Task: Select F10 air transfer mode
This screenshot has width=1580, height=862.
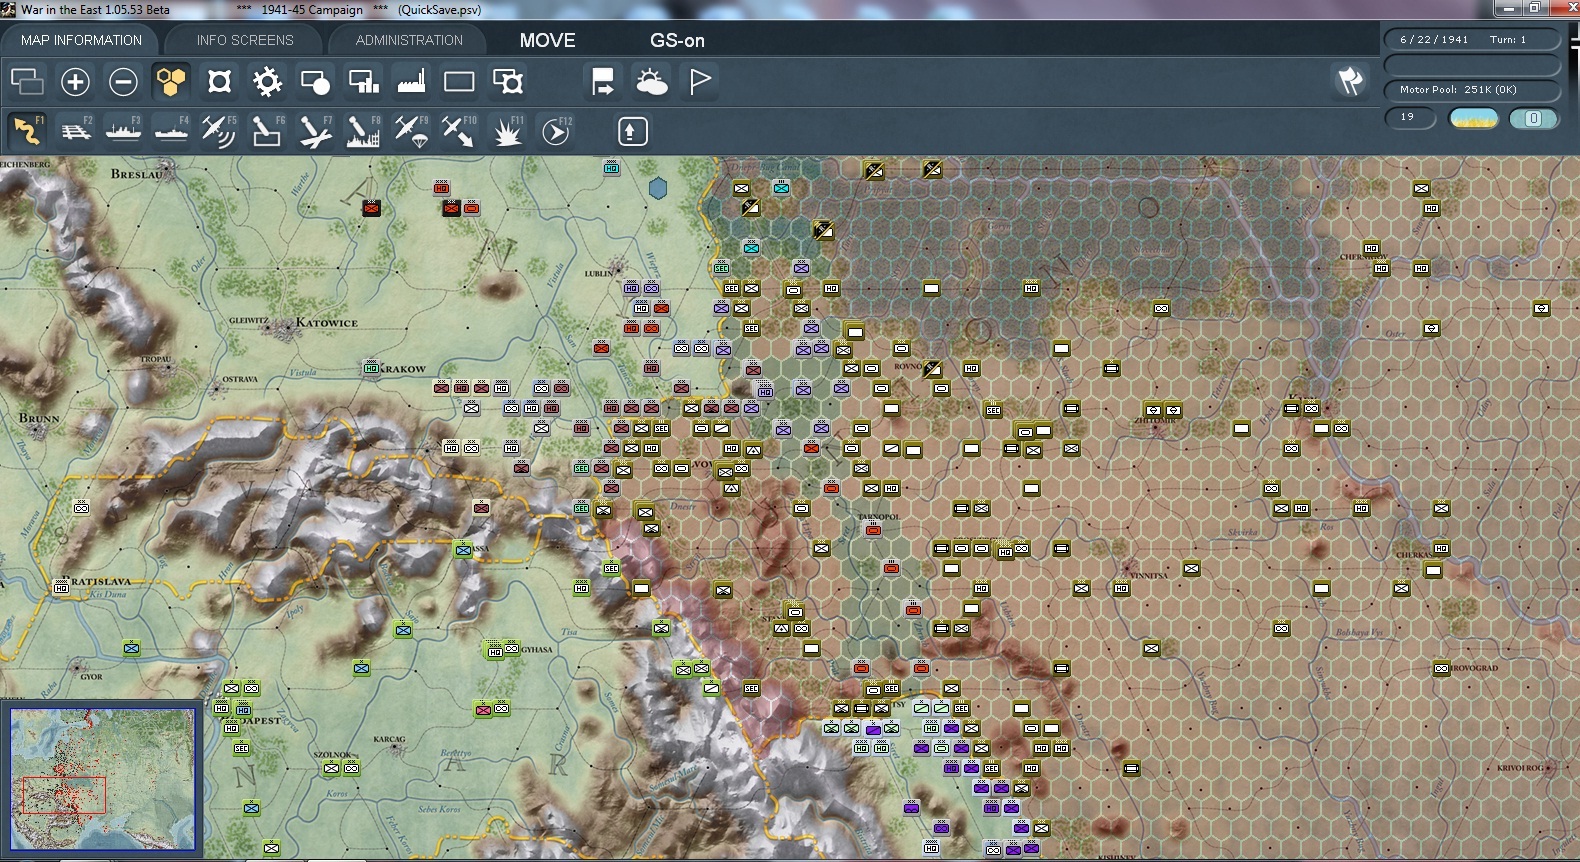Action: 459,131
